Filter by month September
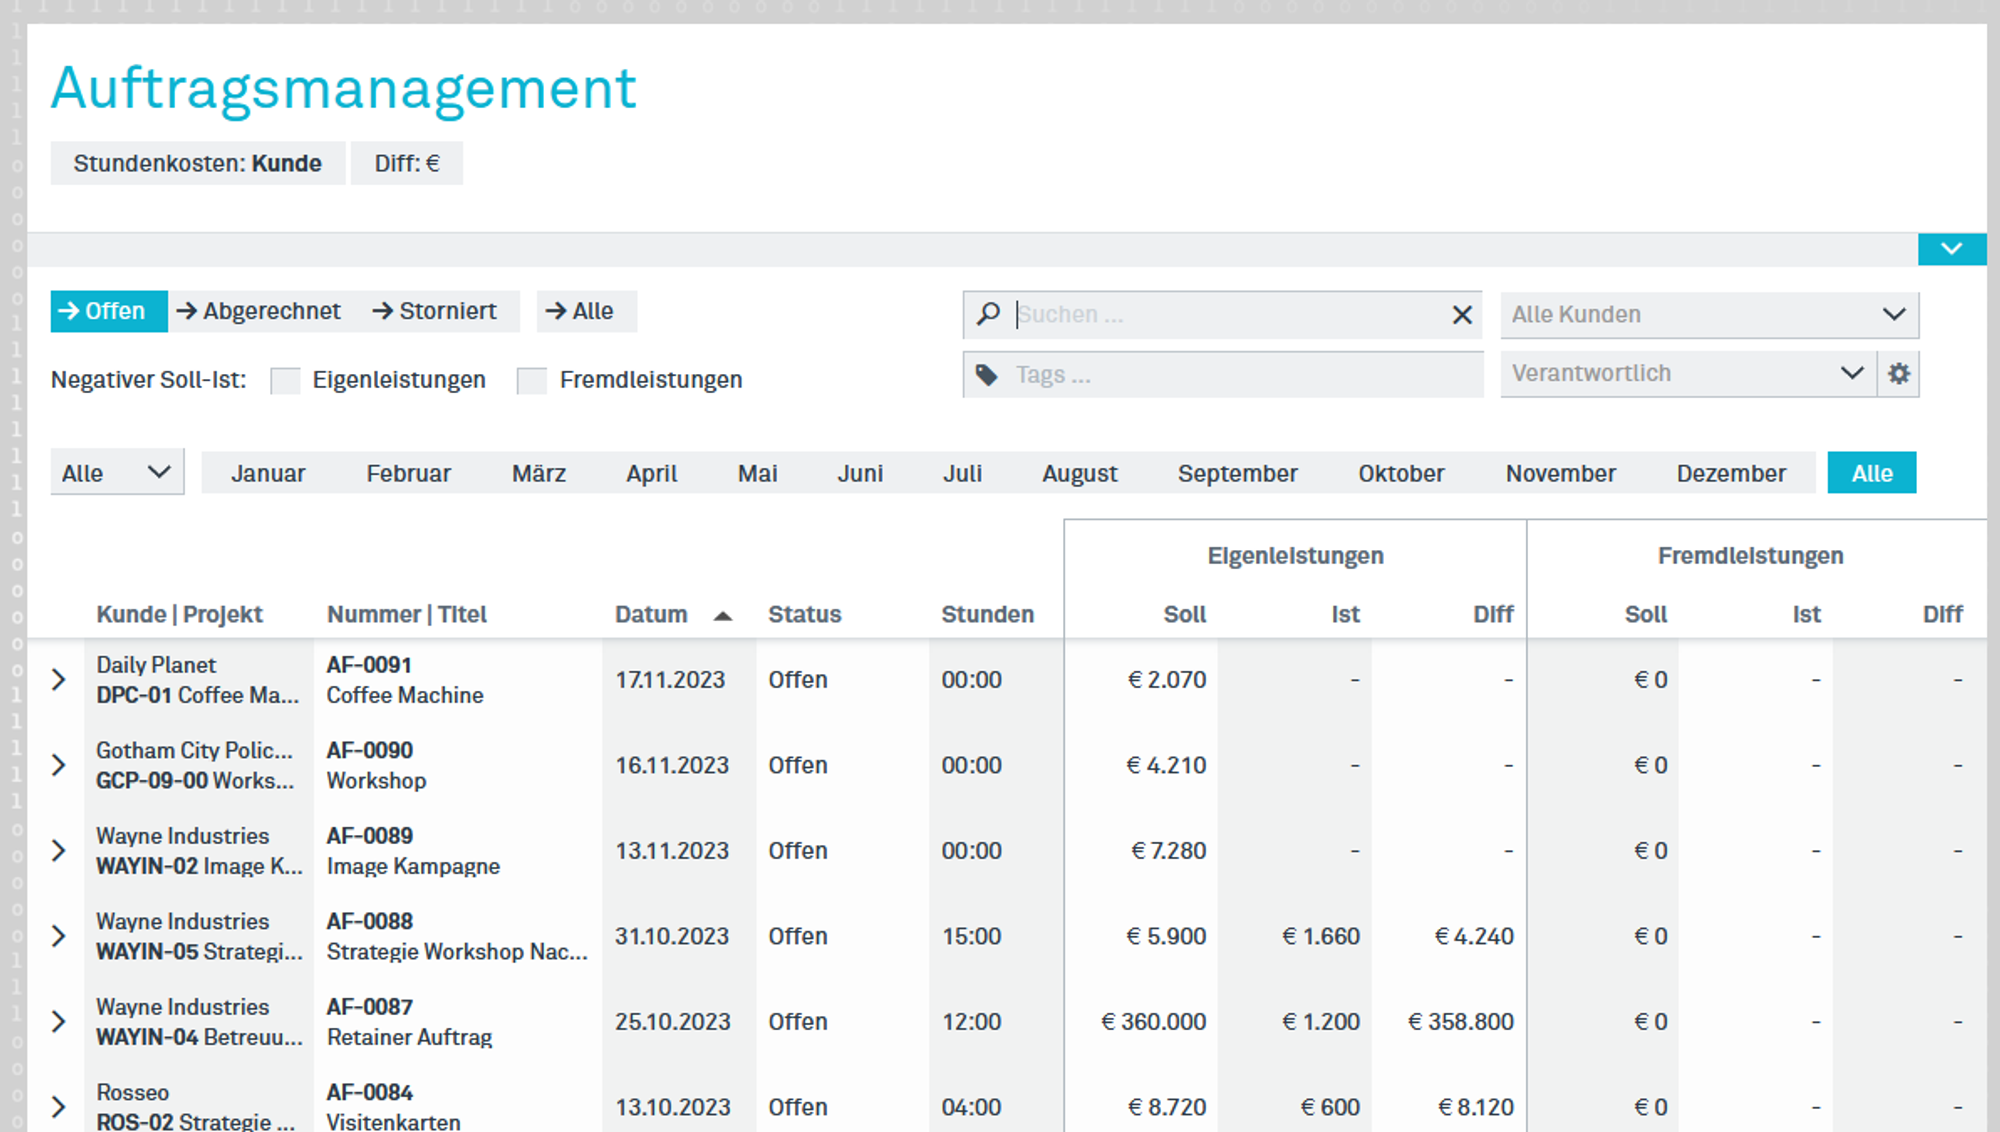The width and height of the screenshot is (2000, 1132). [1237, 473]
